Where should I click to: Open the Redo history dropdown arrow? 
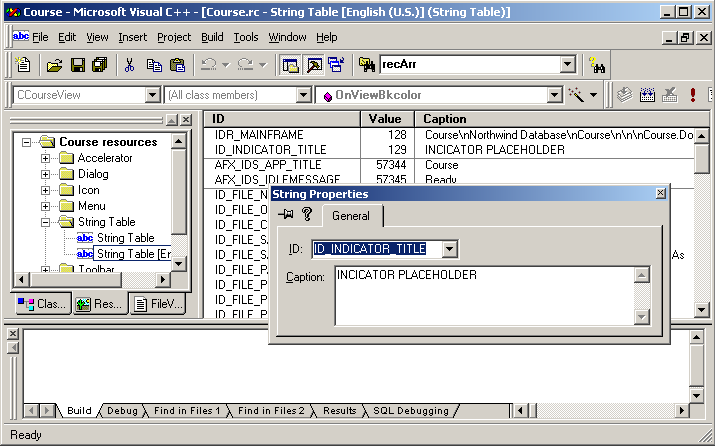click(263, 65)
